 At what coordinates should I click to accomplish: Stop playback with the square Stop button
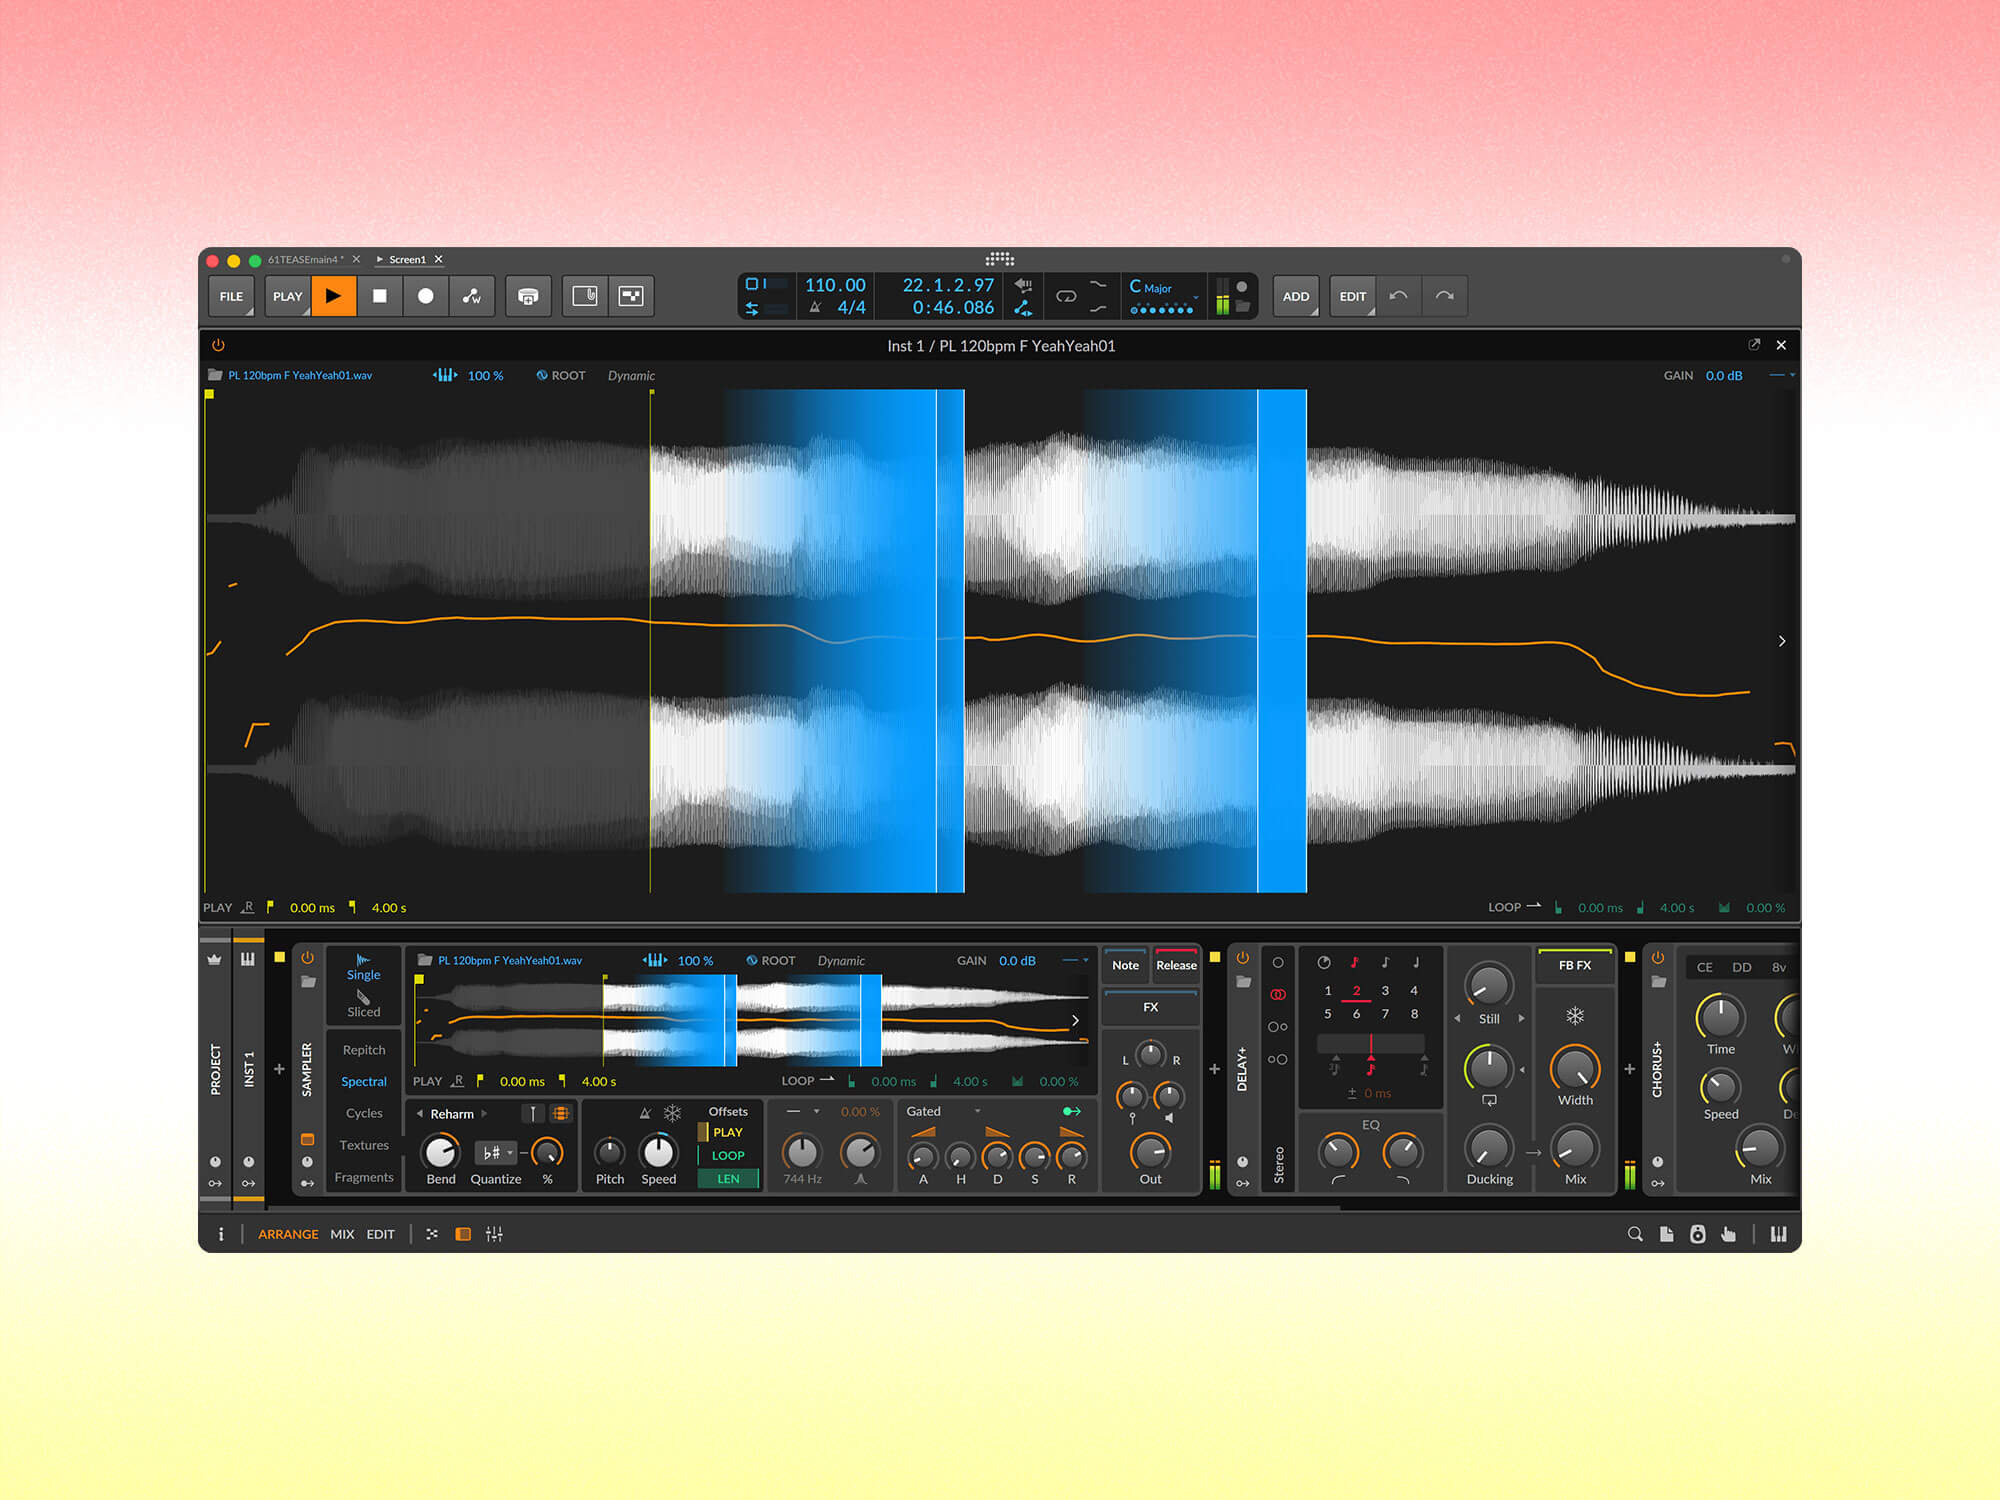click(380, 296)
